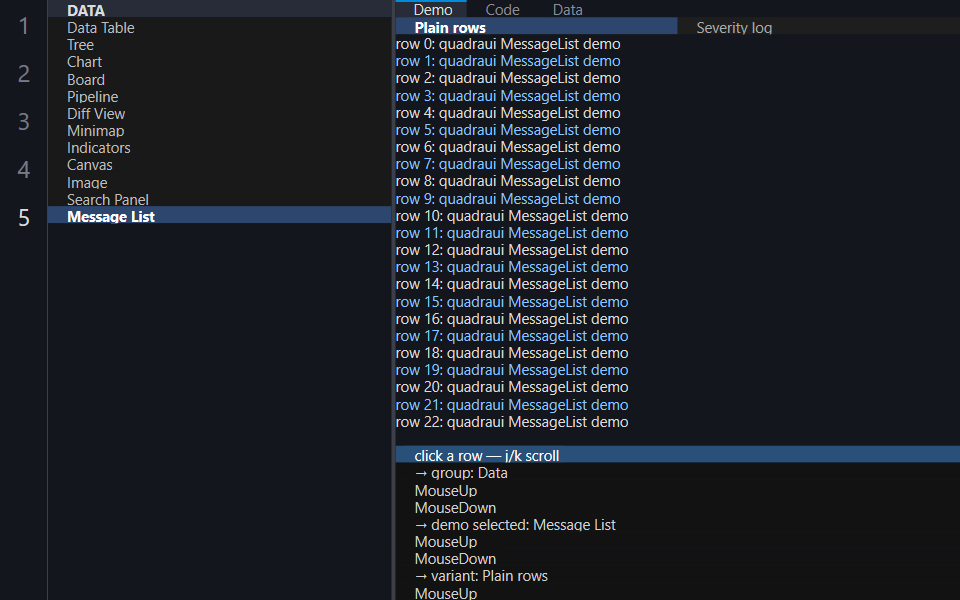
Task: Pick message row 18
Action: pos(512,353)
